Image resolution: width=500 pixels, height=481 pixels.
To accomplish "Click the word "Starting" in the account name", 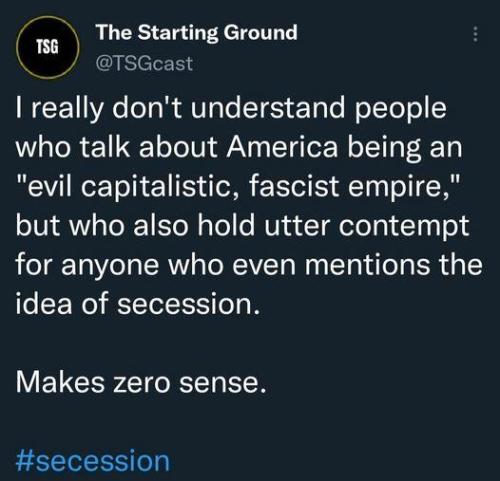I will (178, 33).
